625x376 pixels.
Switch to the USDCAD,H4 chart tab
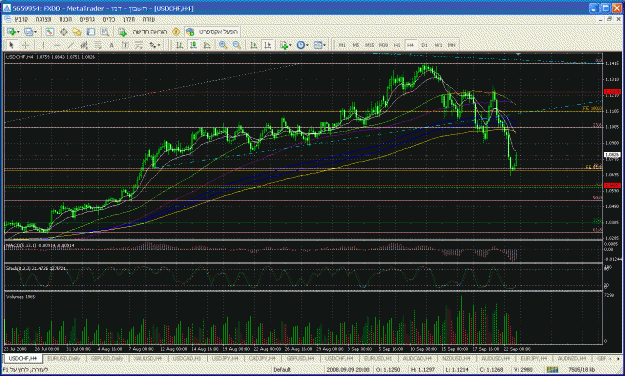187,358
